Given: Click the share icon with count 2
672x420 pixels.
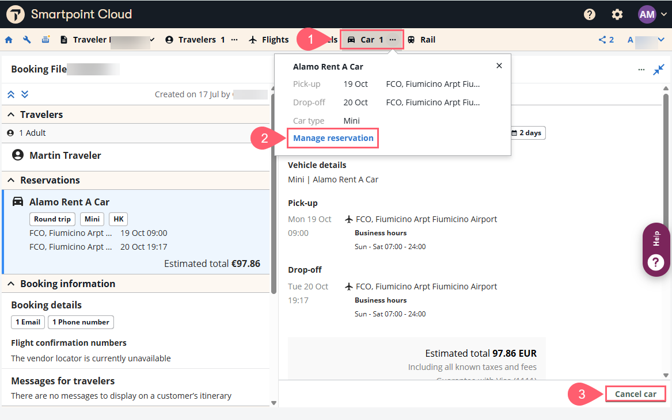Looking at the screenshot, I should (x=606, y=40).
